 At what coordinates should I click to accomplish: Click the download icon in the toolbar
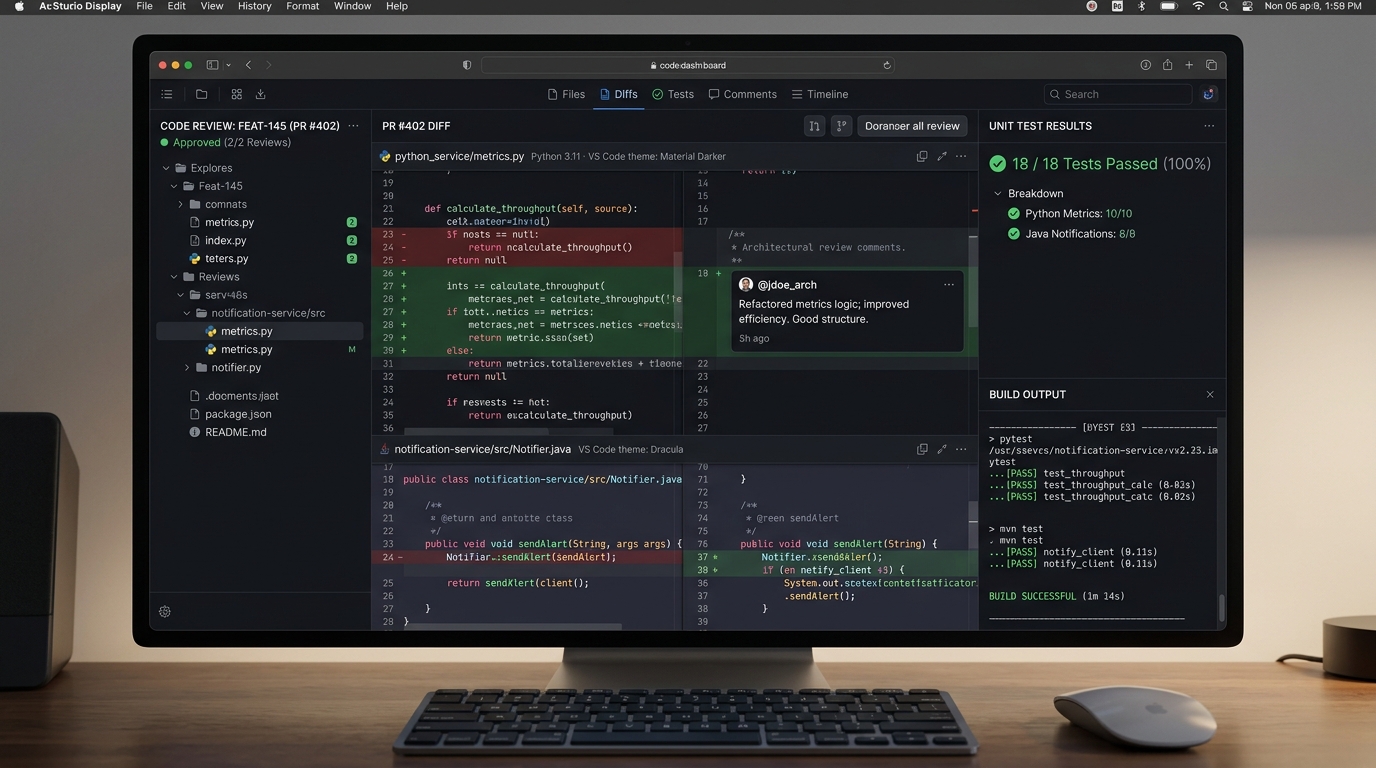coord(261,94)
